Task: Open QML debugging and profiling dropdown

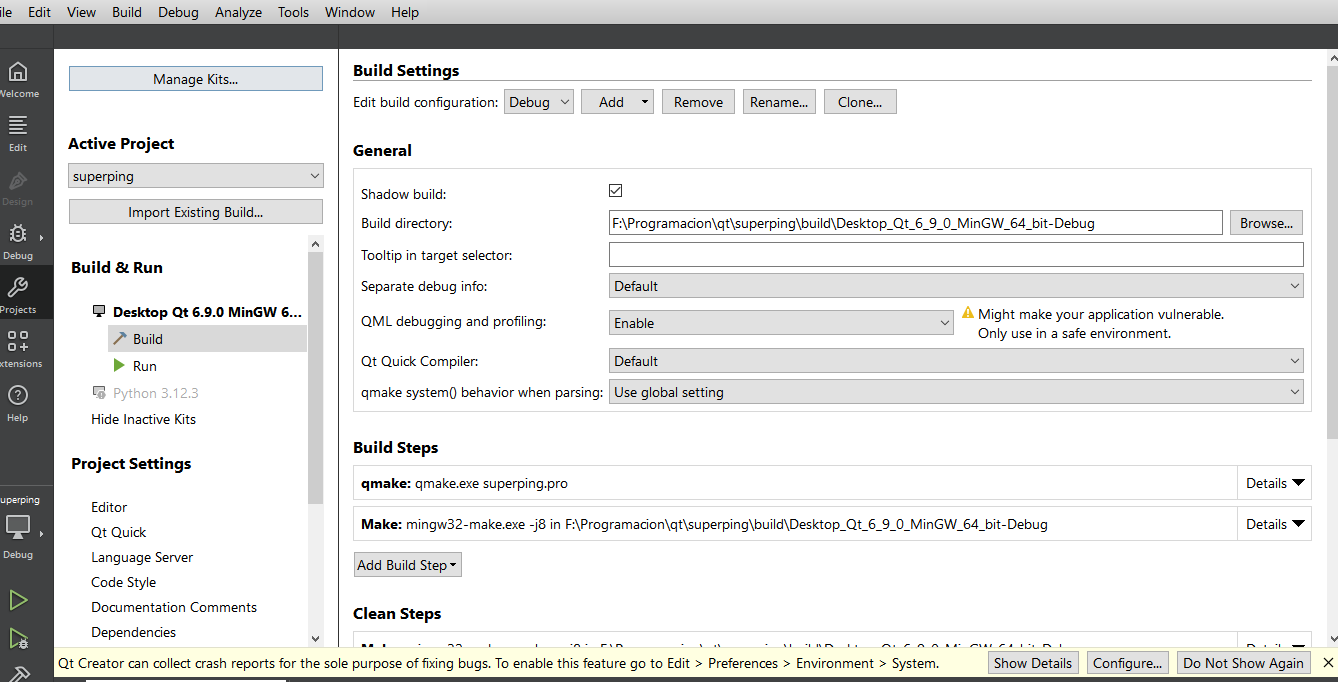Action: click(x=781, y=323)
